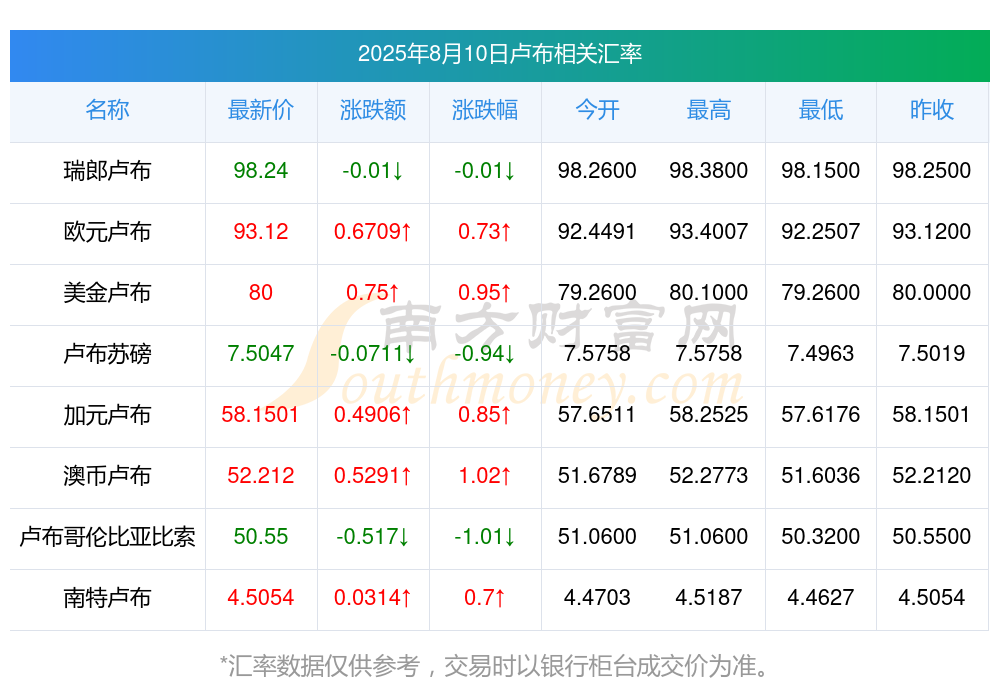Click latest price 52.212

[261, 476]
